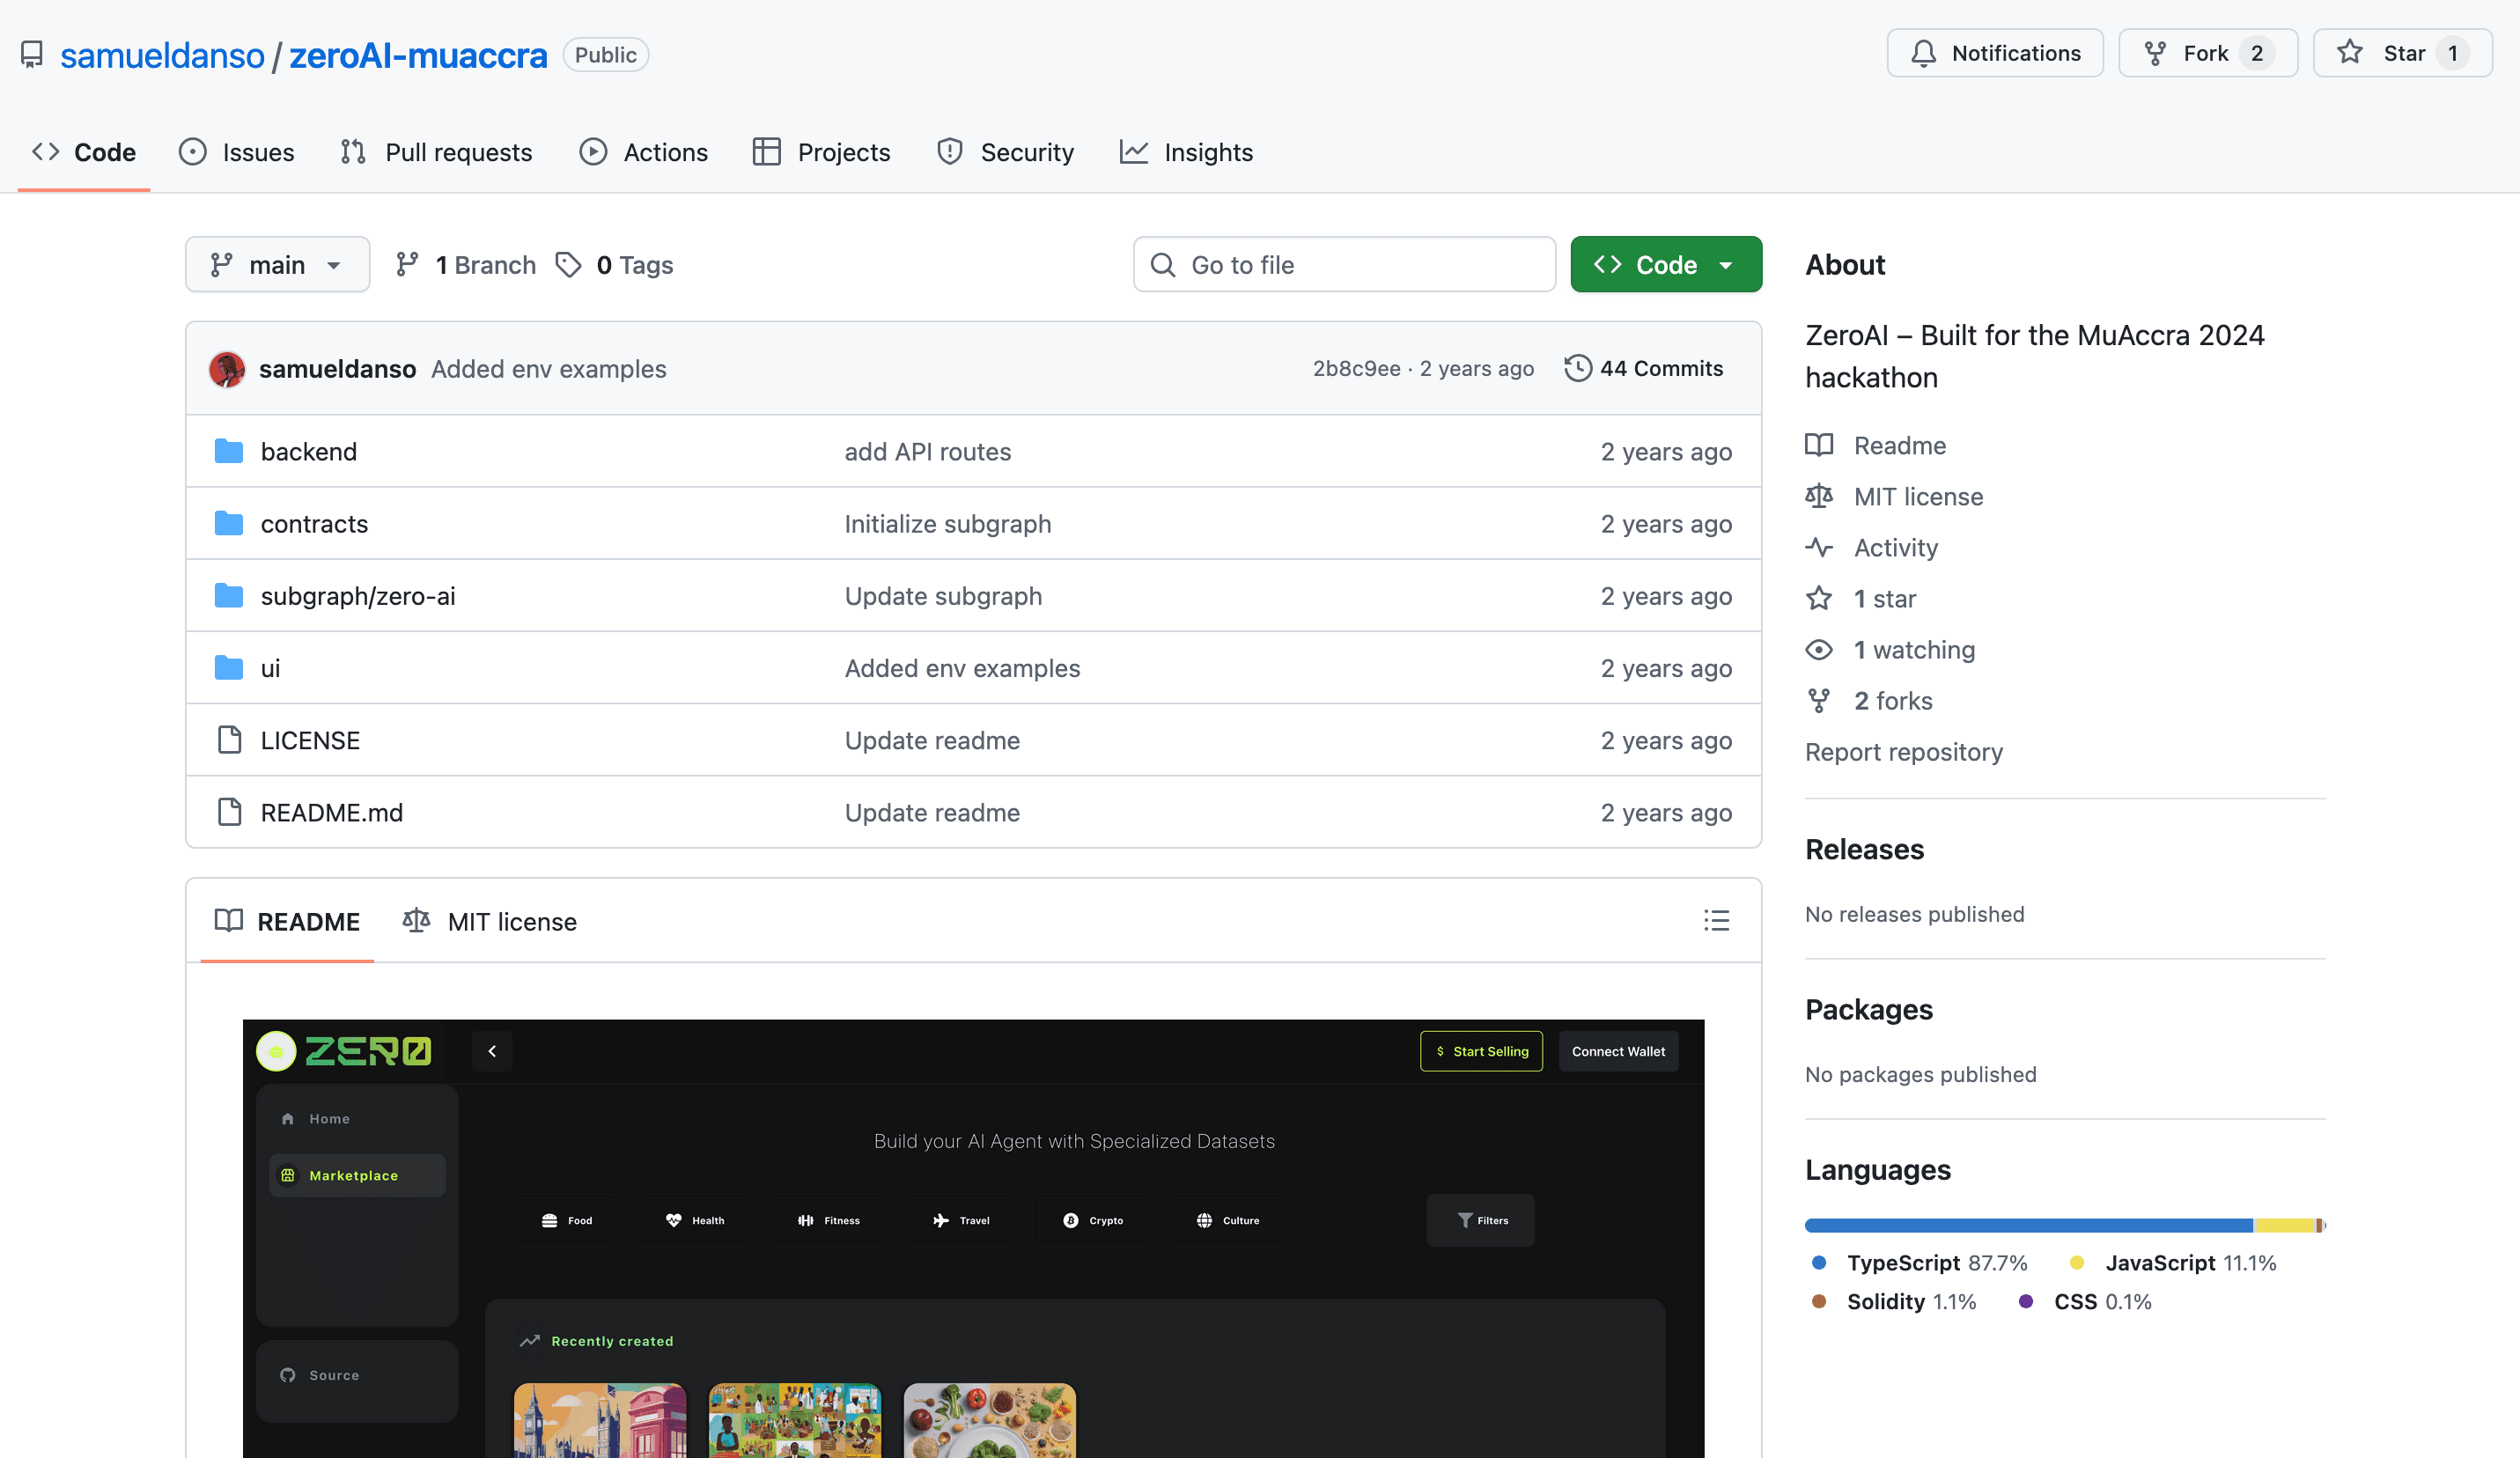Screen dimensions: 2520x1458
Task: Open the Notifications bell button
Action: [1995, 54]
